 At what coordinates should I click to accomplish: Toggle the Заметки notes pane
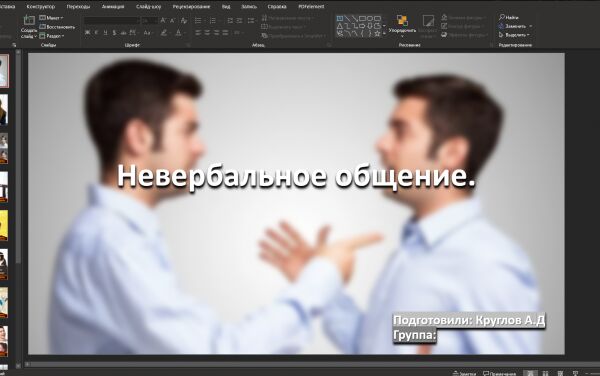(x=464, y=373)
